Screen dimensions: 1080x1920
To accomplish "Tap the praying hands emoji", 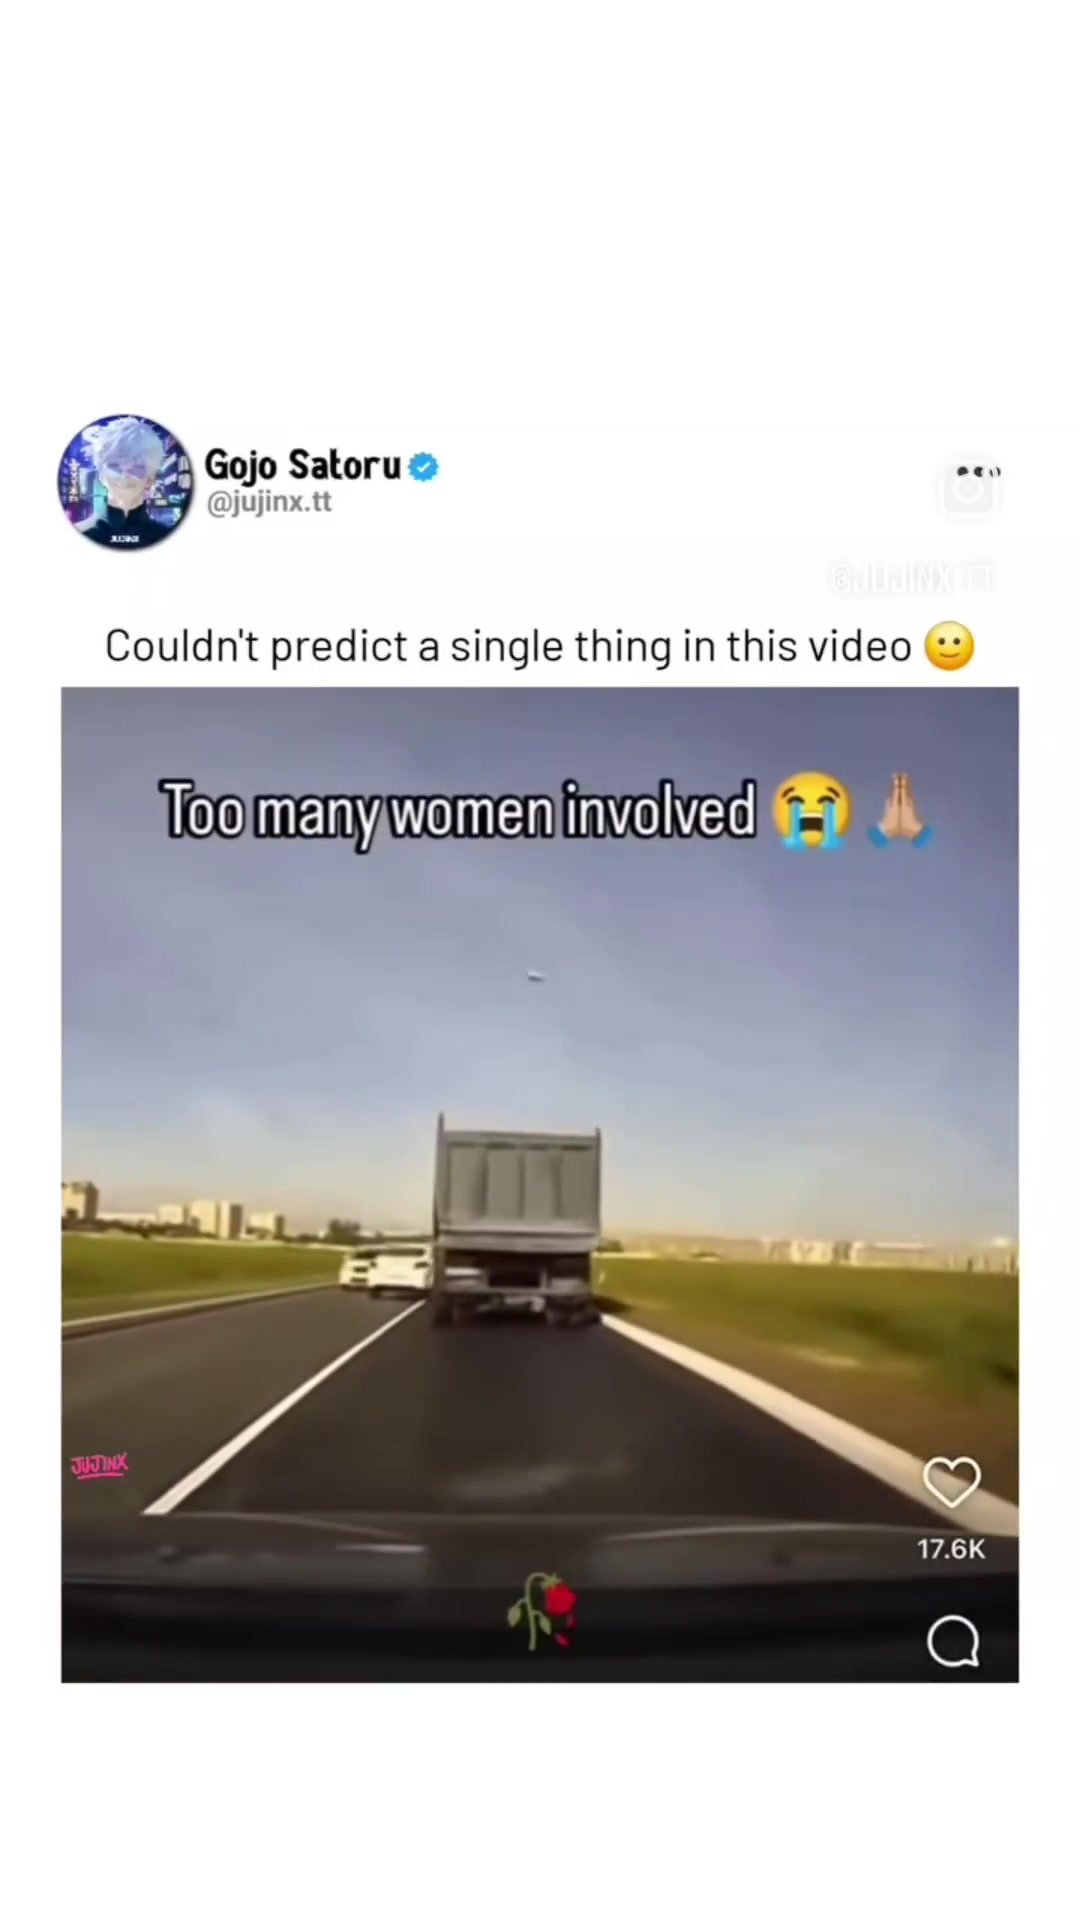I will click(899, 810).
